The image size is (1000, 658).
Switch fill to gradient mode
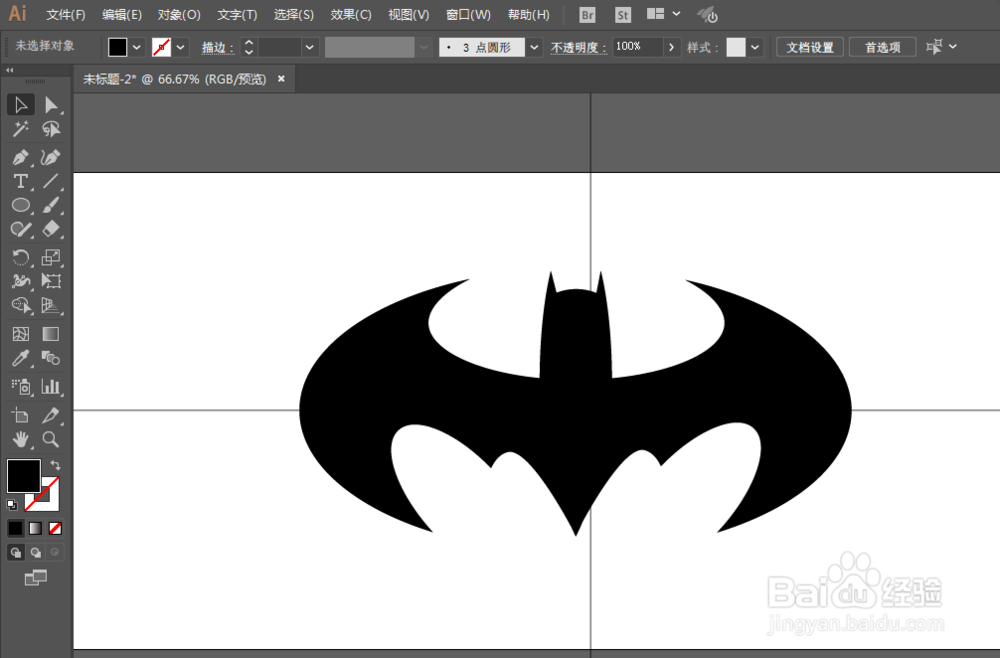(33, 527)
